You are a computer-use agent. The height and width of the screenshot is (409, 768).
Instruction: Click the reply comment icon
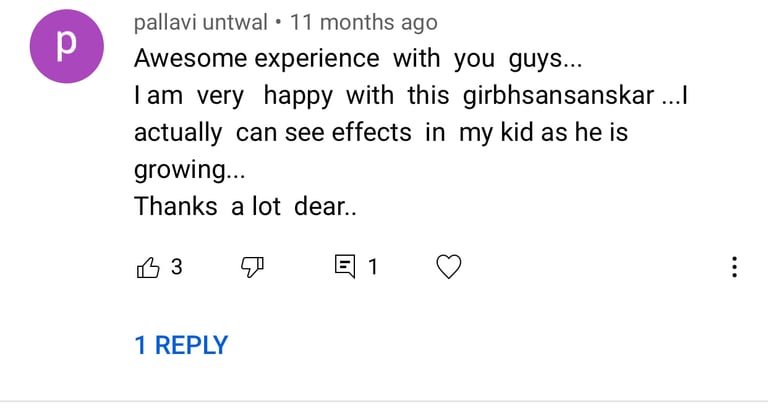345,267
